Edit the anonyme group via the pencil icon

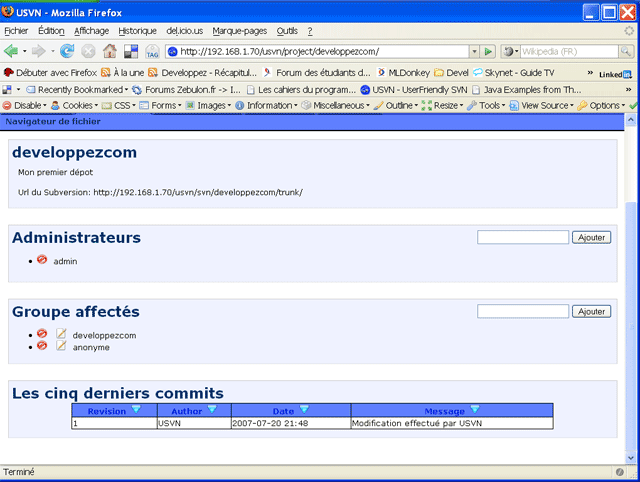click(x=61, y=346)
